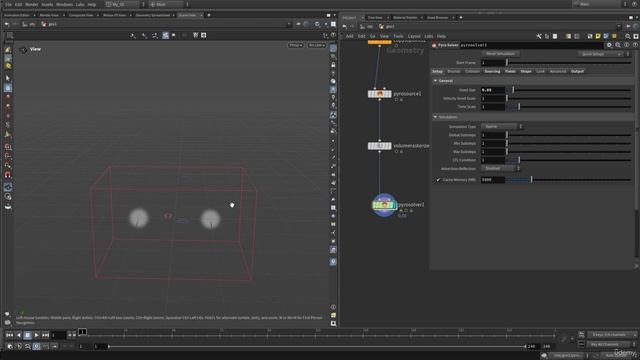Click the Select tool arrow in left toolbar

click(8, 78)
